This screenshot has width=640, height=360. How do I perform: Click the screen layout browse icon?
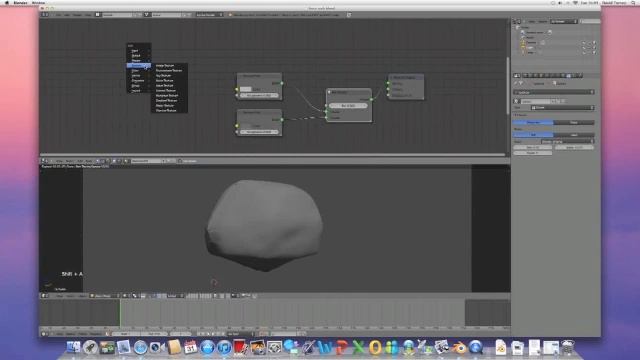(98, 15)
